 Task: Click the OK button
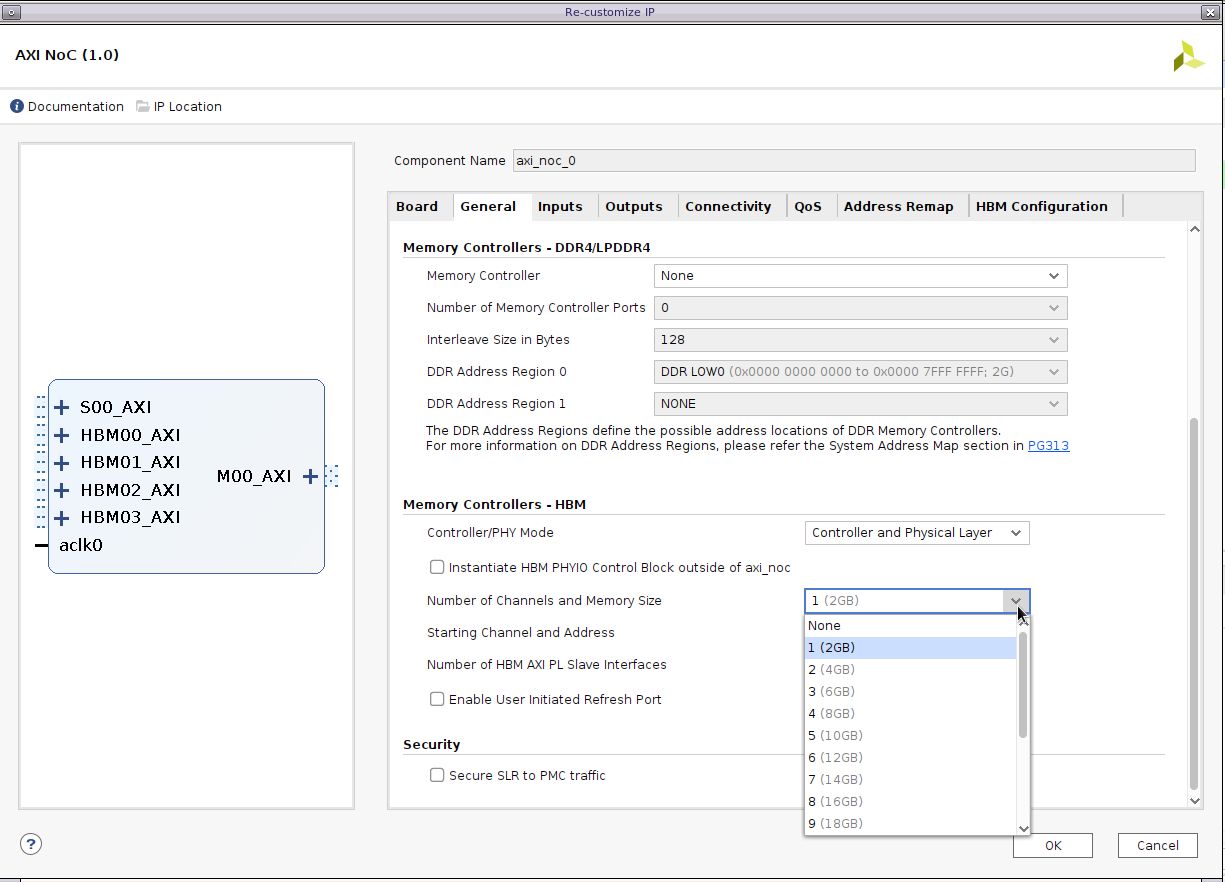pyautogui.click(x=1052, y=845)
